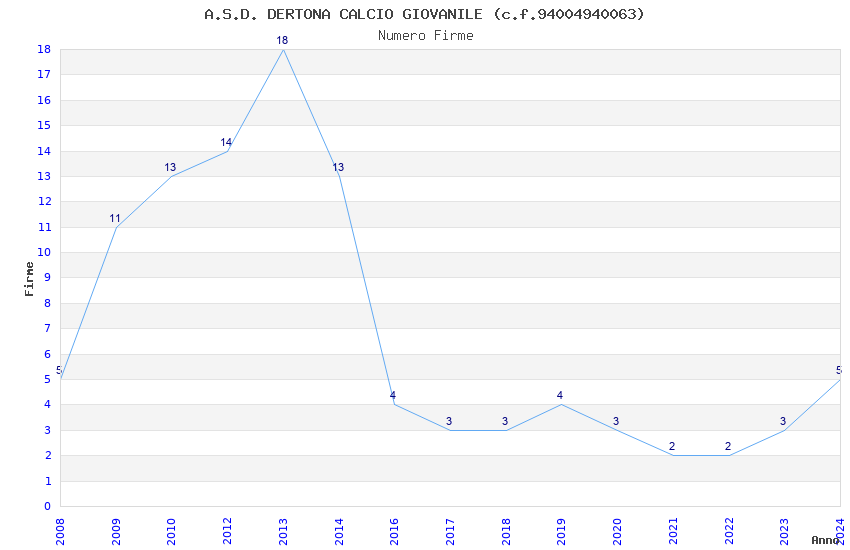Click the data label 5 above 2024
Image resolution: width=850 pixels, height=550 pixels.
[x=839, y=370]
